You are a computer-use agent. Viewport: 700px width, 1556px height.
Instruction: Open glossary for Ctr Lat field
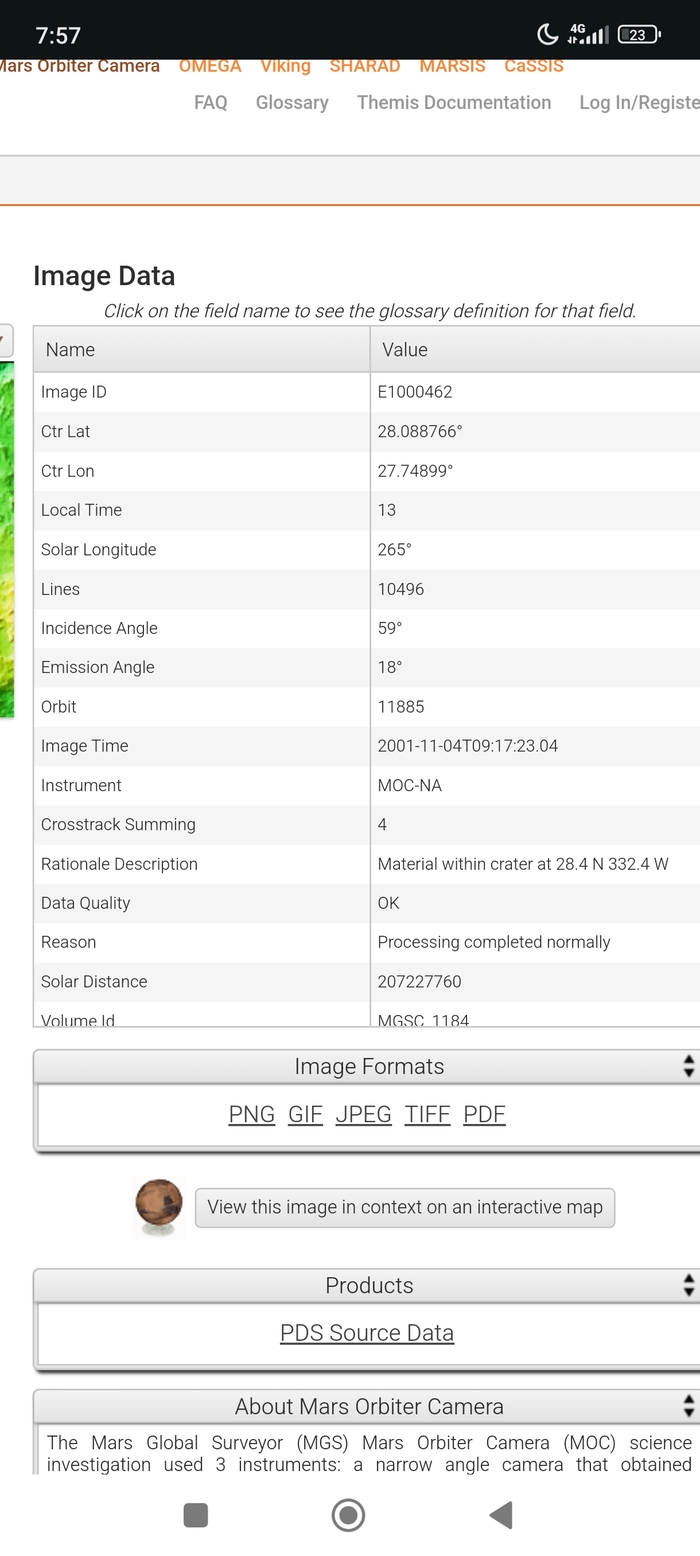pos(65,431)
